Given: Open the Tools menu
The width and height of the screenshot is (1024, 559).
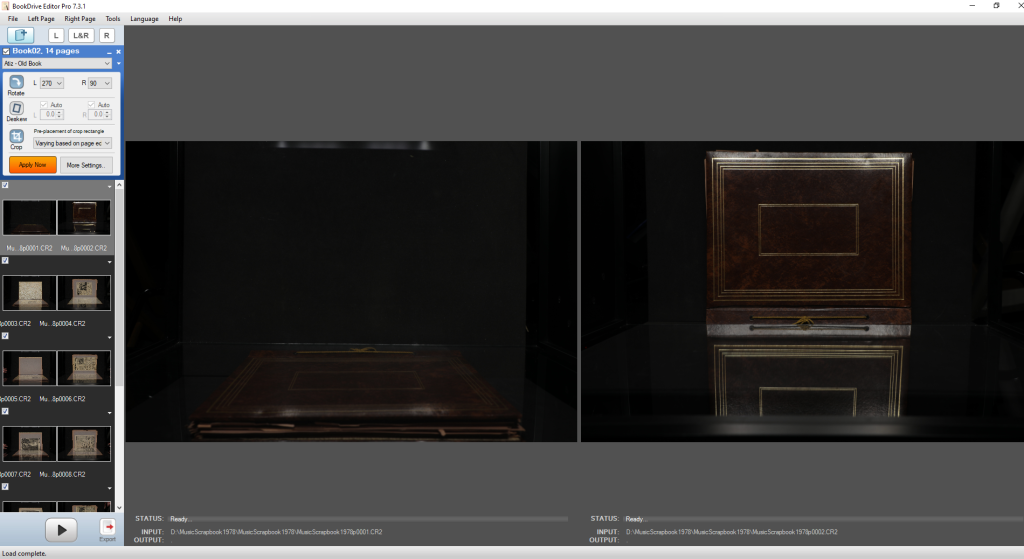Looking at the screenshot, I should click(112, 19).
